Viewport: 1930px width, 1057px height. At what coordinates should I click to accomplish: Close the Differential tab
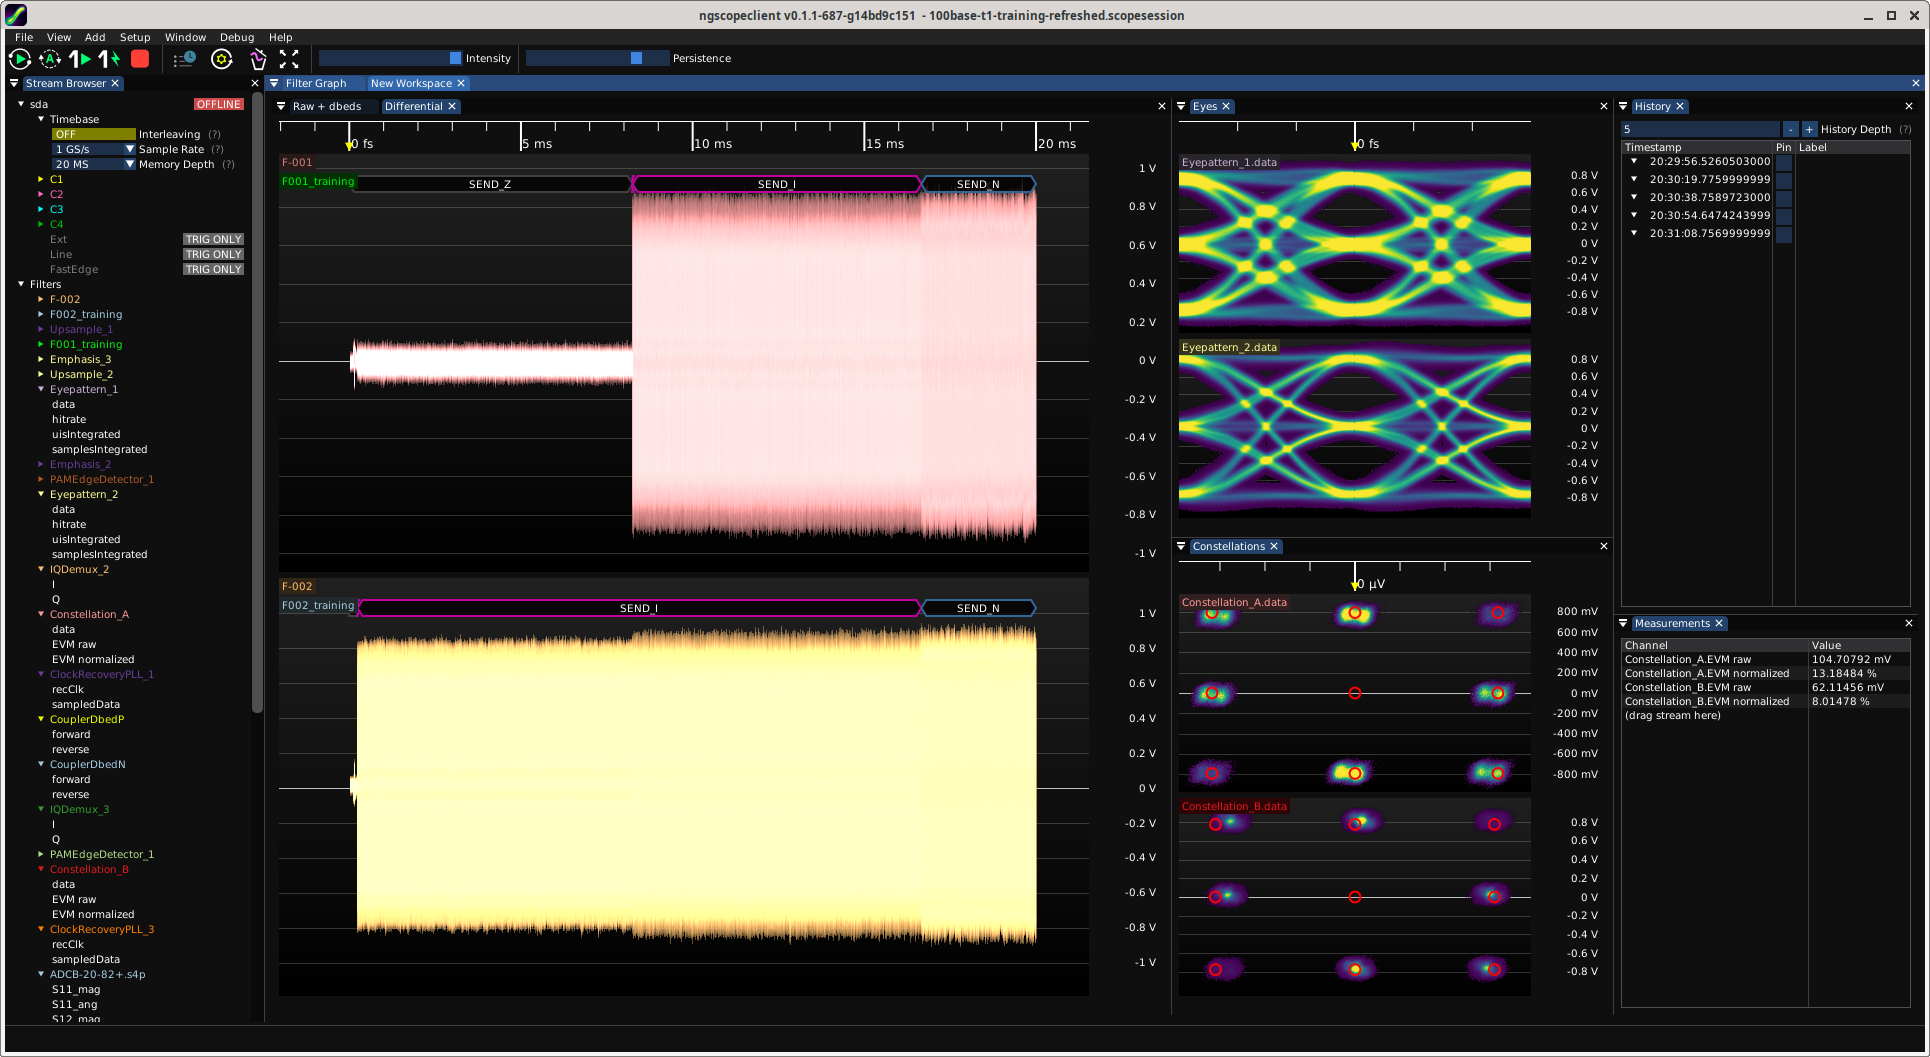452,106
